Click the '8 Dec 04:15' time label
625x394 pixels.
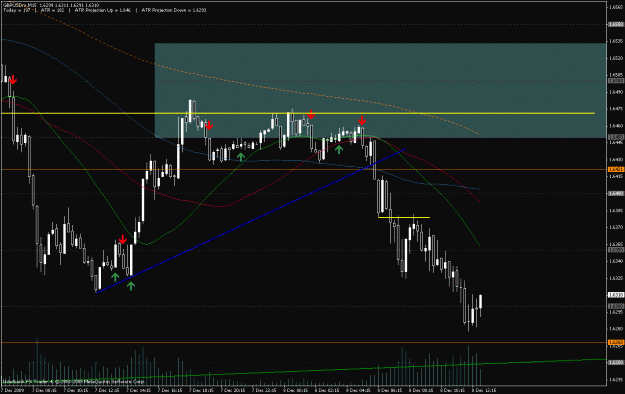point(358,390)
